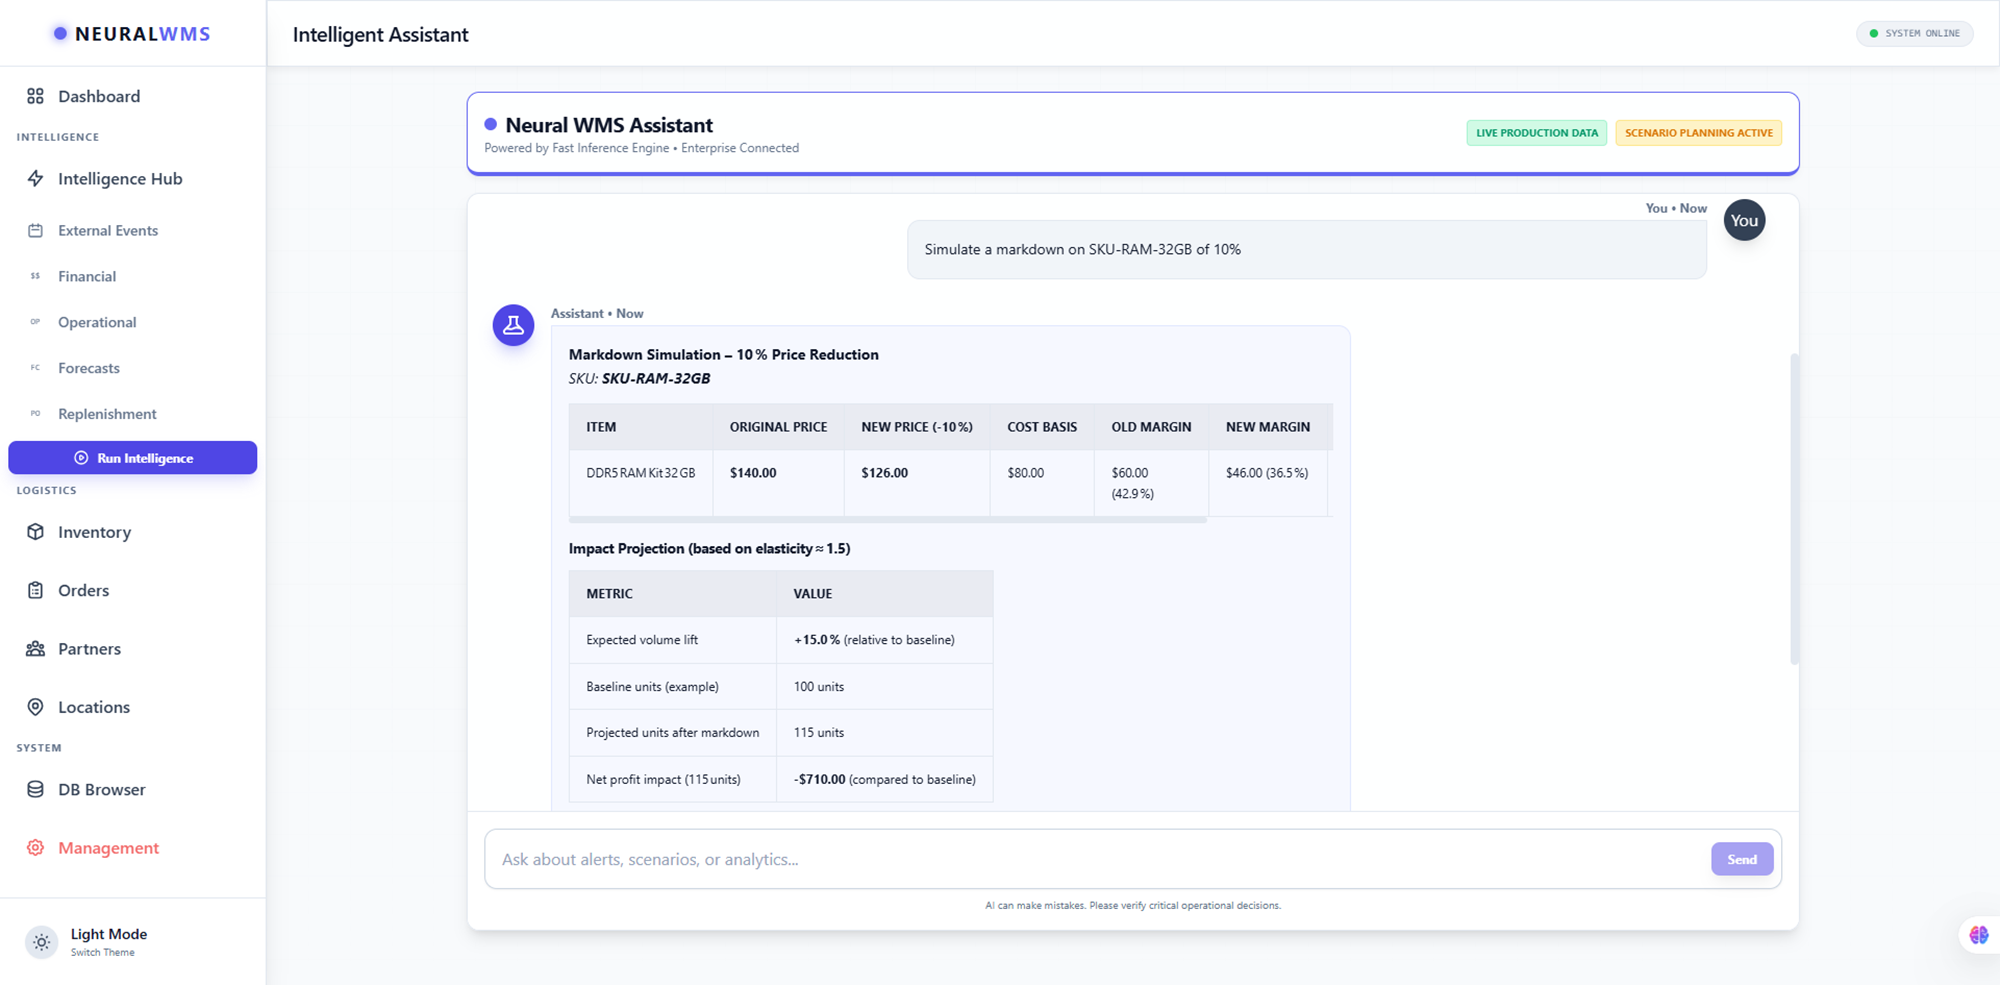The image size is (2000, 985).
Task: Open the Financial intelligence page
Action: click(x=87, y=276)
